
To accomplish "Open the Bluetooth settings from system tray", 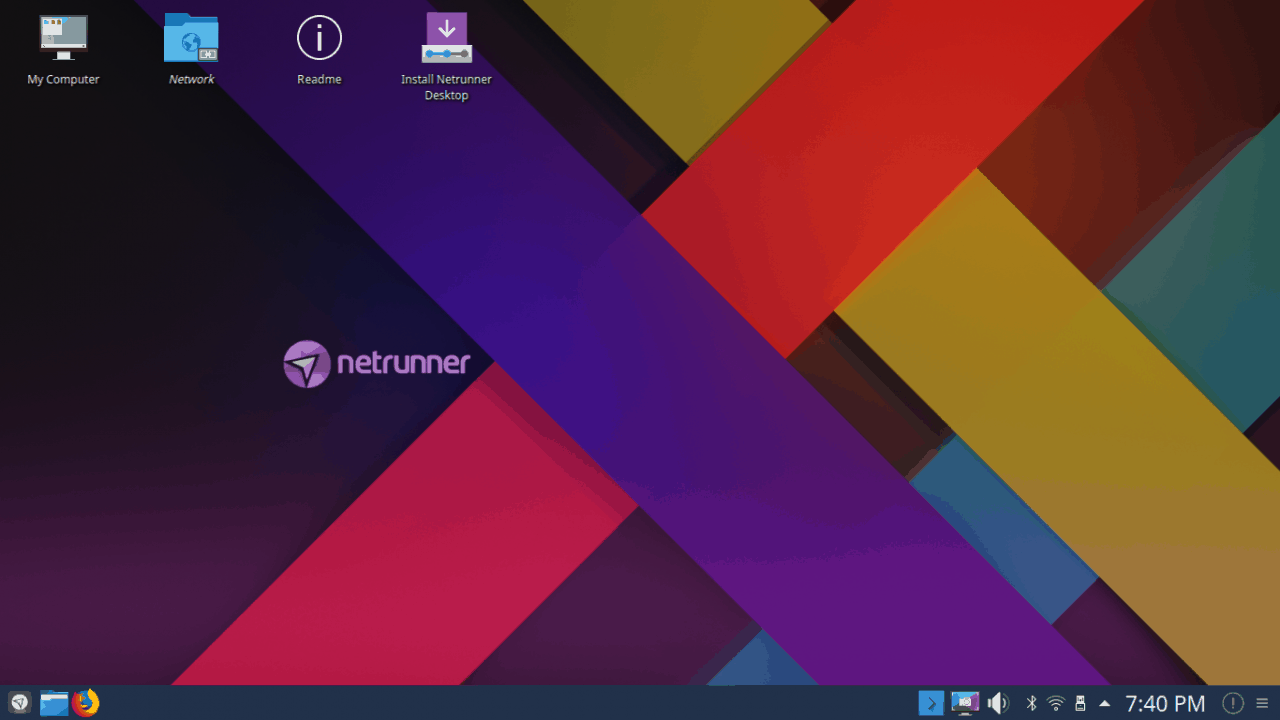I will pos(1031,703).
